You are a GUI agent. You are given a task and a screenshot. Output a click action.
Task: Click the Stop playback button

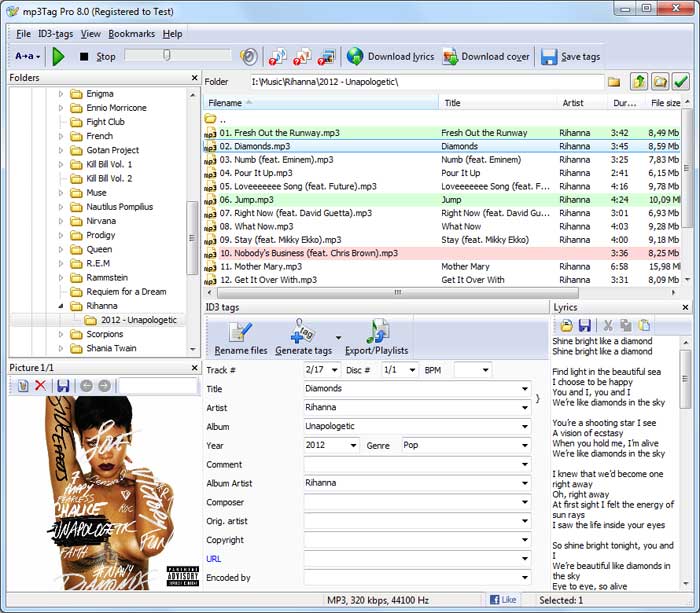tap(84, 57)
